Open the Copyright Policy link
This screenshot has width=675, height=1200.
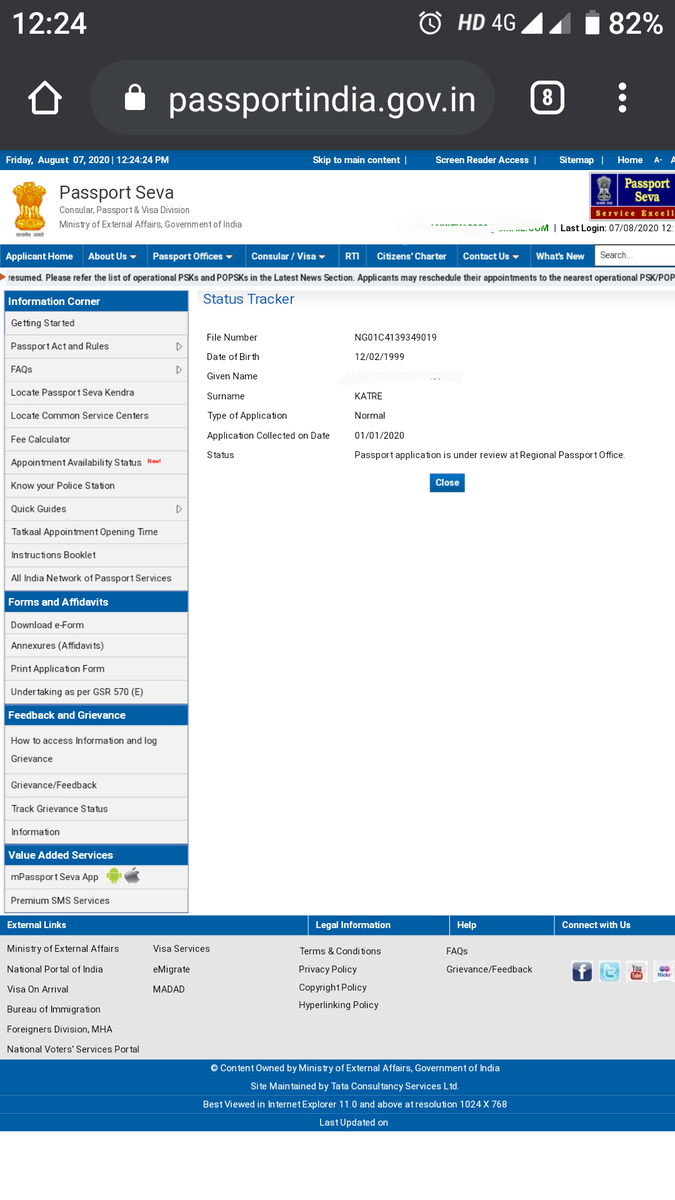pyautogui.click(x=333, y=987)
